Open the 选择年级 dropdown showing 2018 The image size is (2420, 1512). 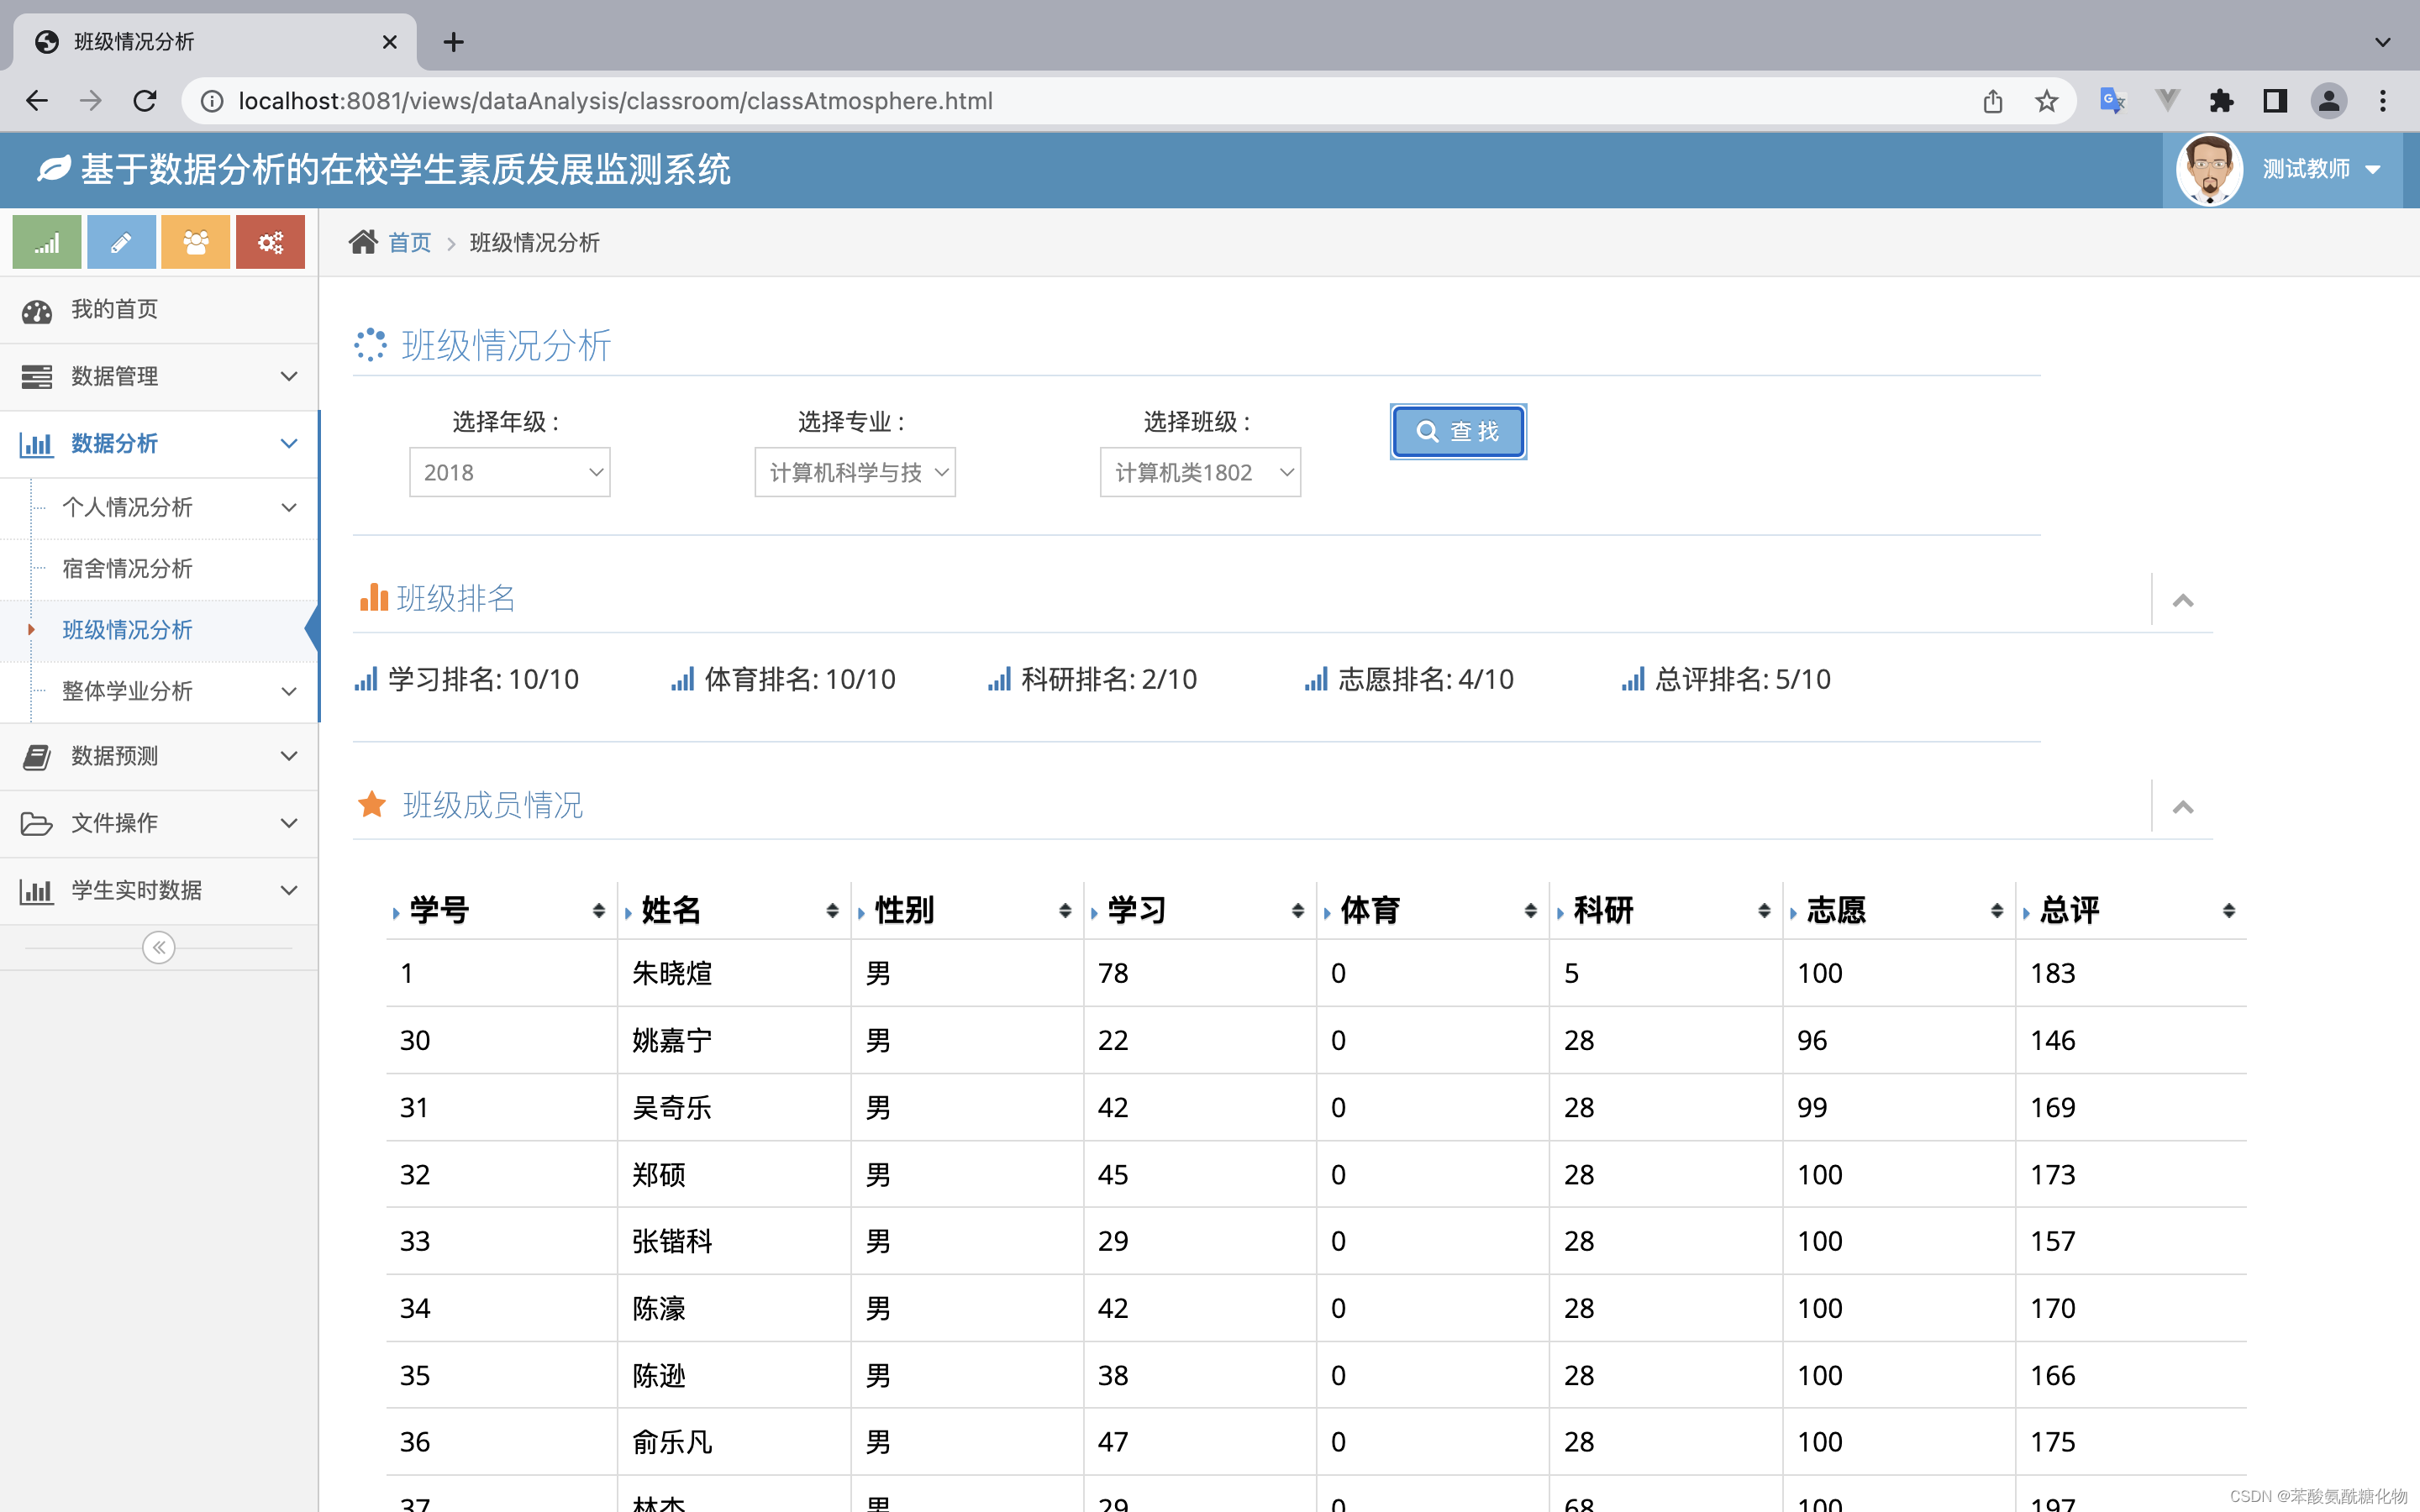[x=509, y=472]
